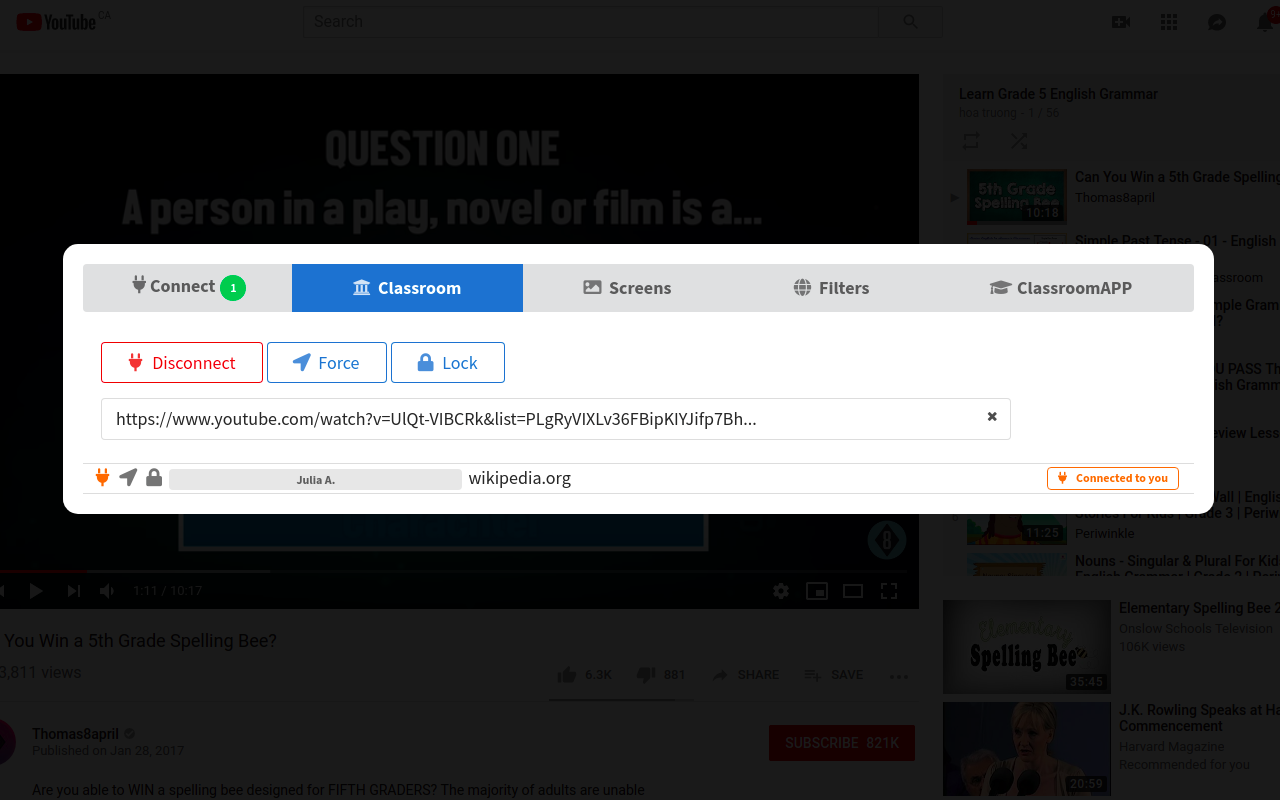Screen dimensions: 1280x800
Task: Click the green connected count badge
Action: (233, 288)
